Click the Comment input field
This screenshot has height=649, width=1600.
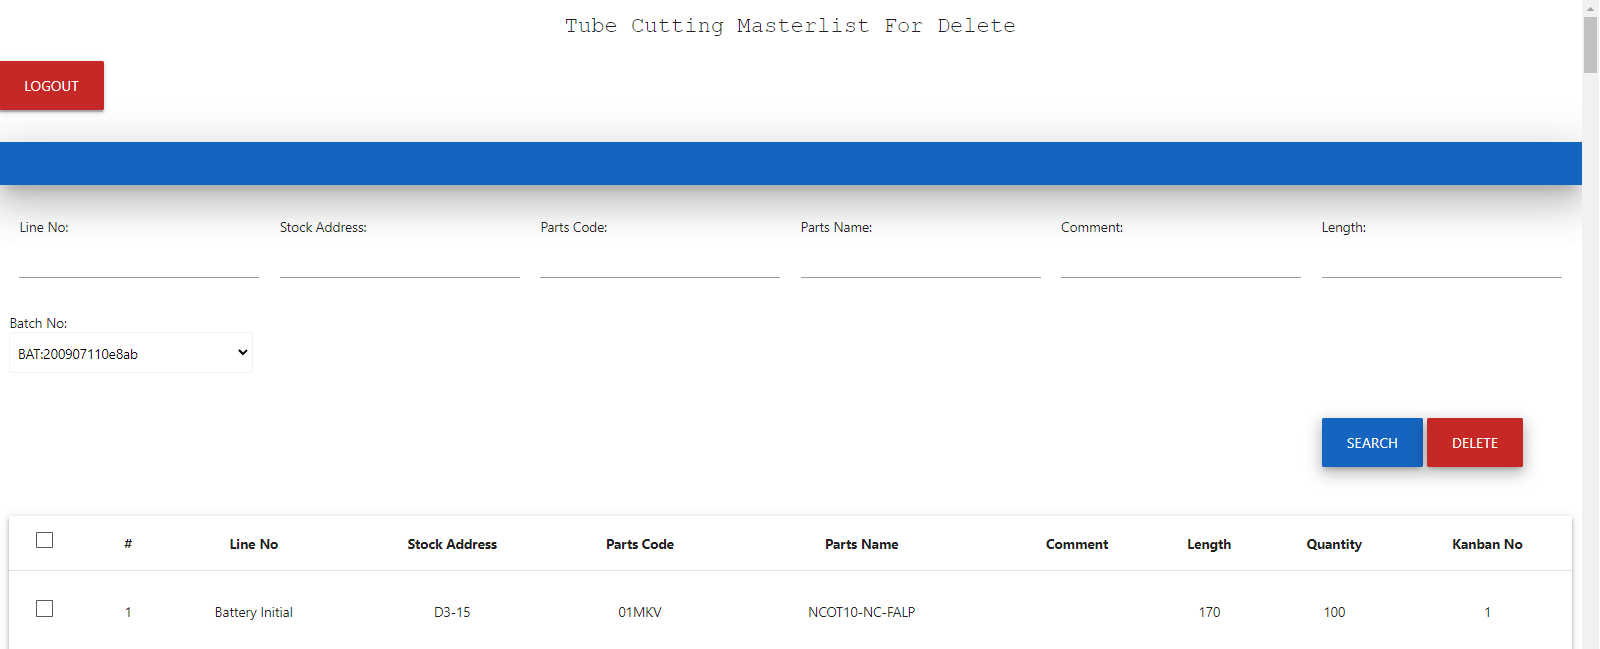click(x=1180, y=262)
